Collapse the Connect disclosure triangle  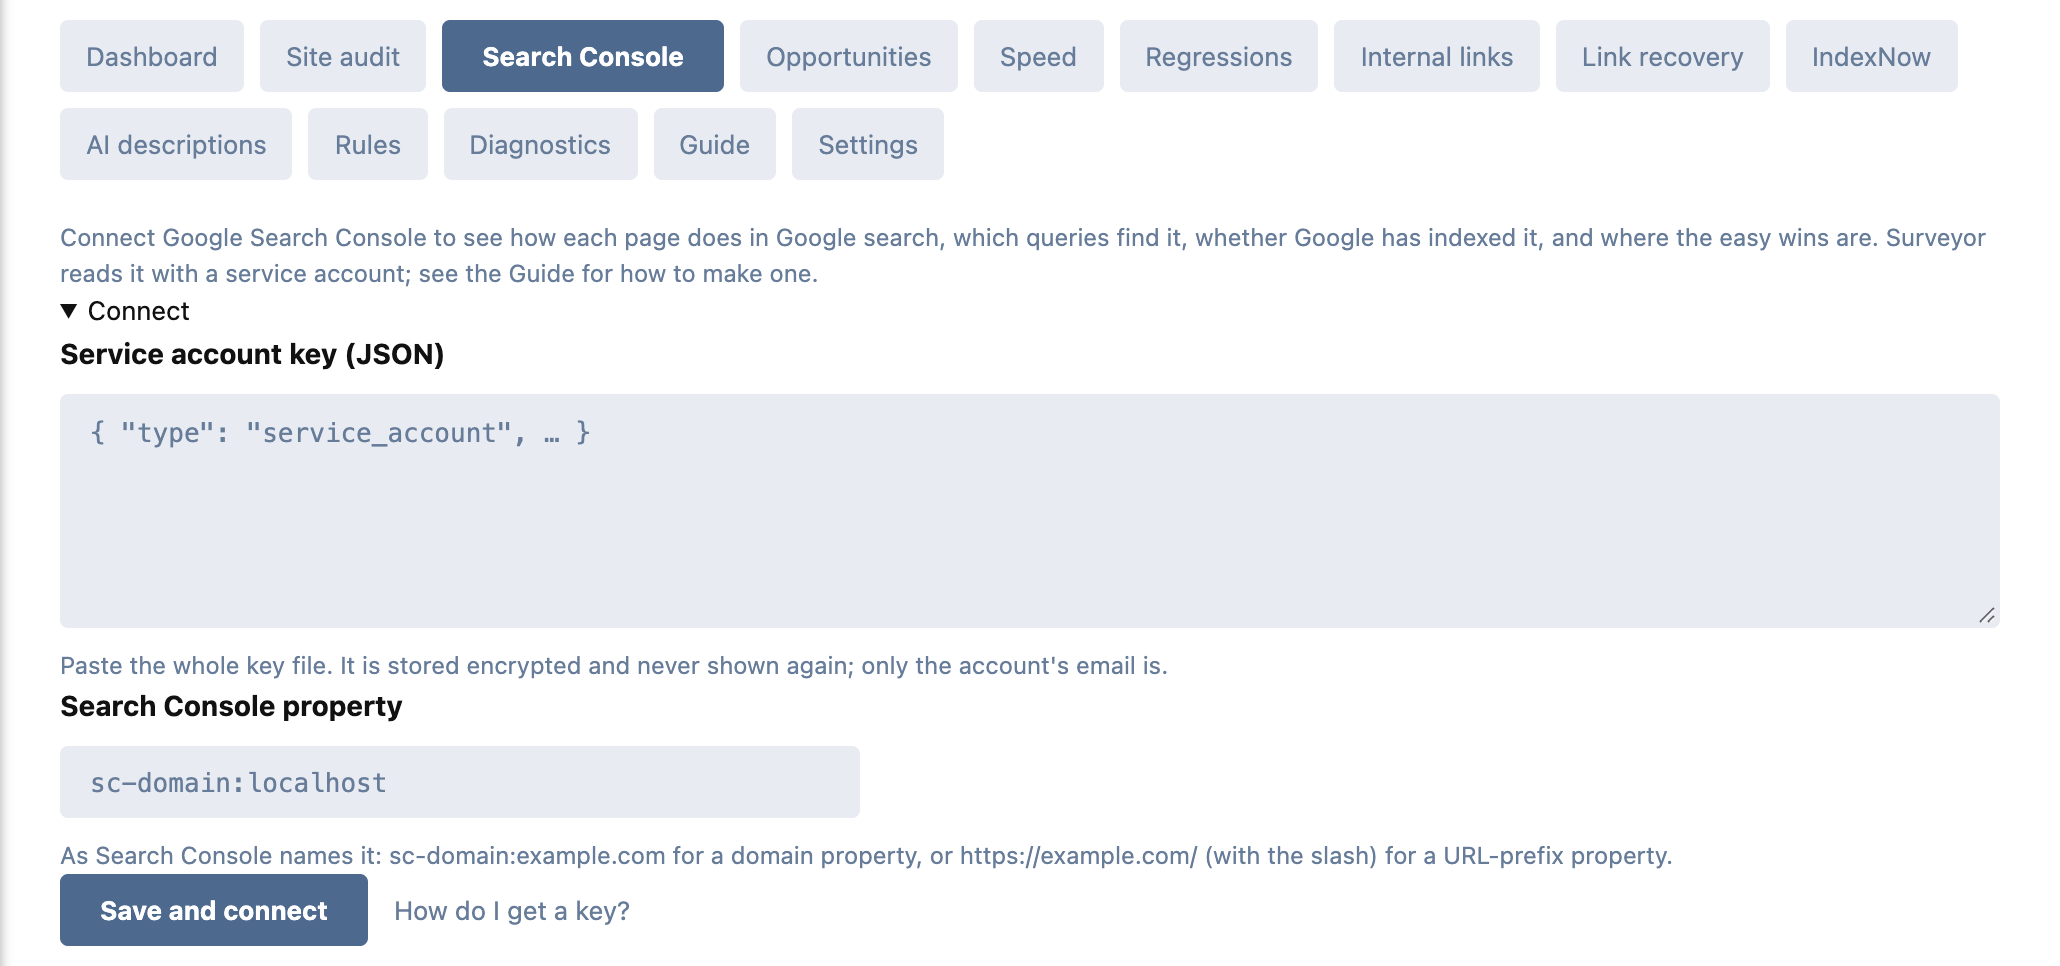coord(69,311)
